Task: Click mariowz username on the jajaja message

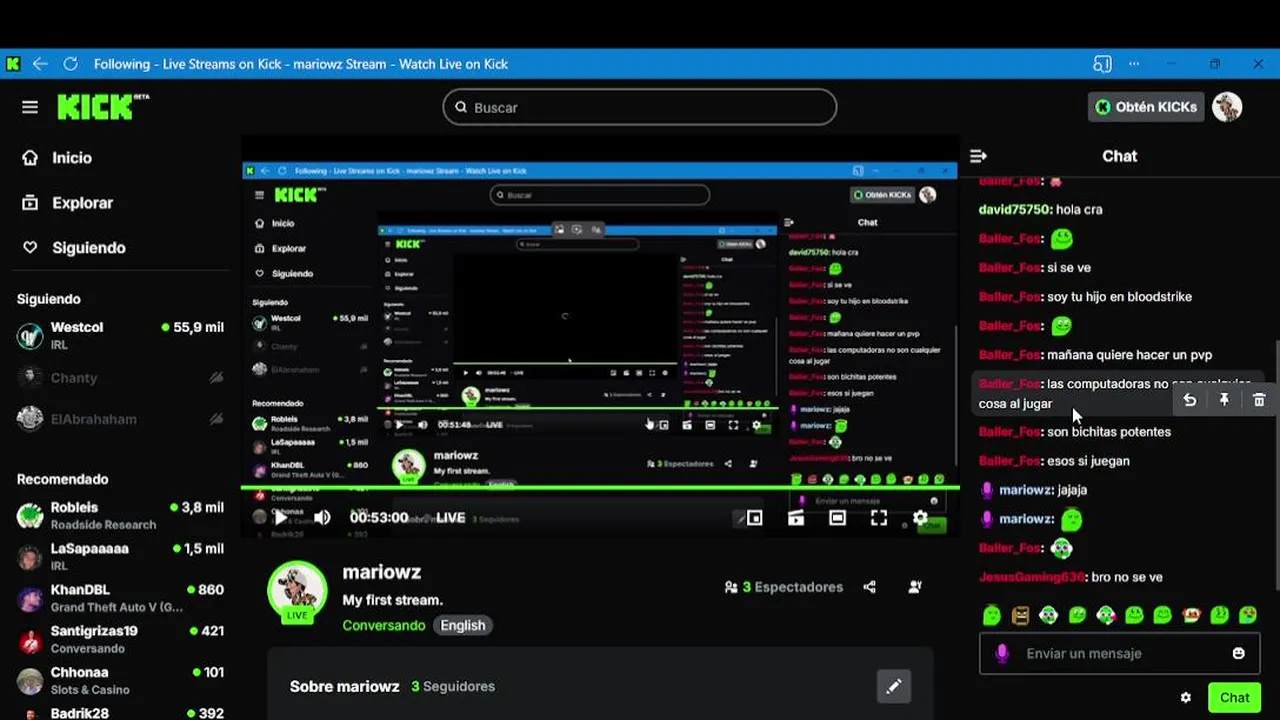Action: [x=1025, y=490]
